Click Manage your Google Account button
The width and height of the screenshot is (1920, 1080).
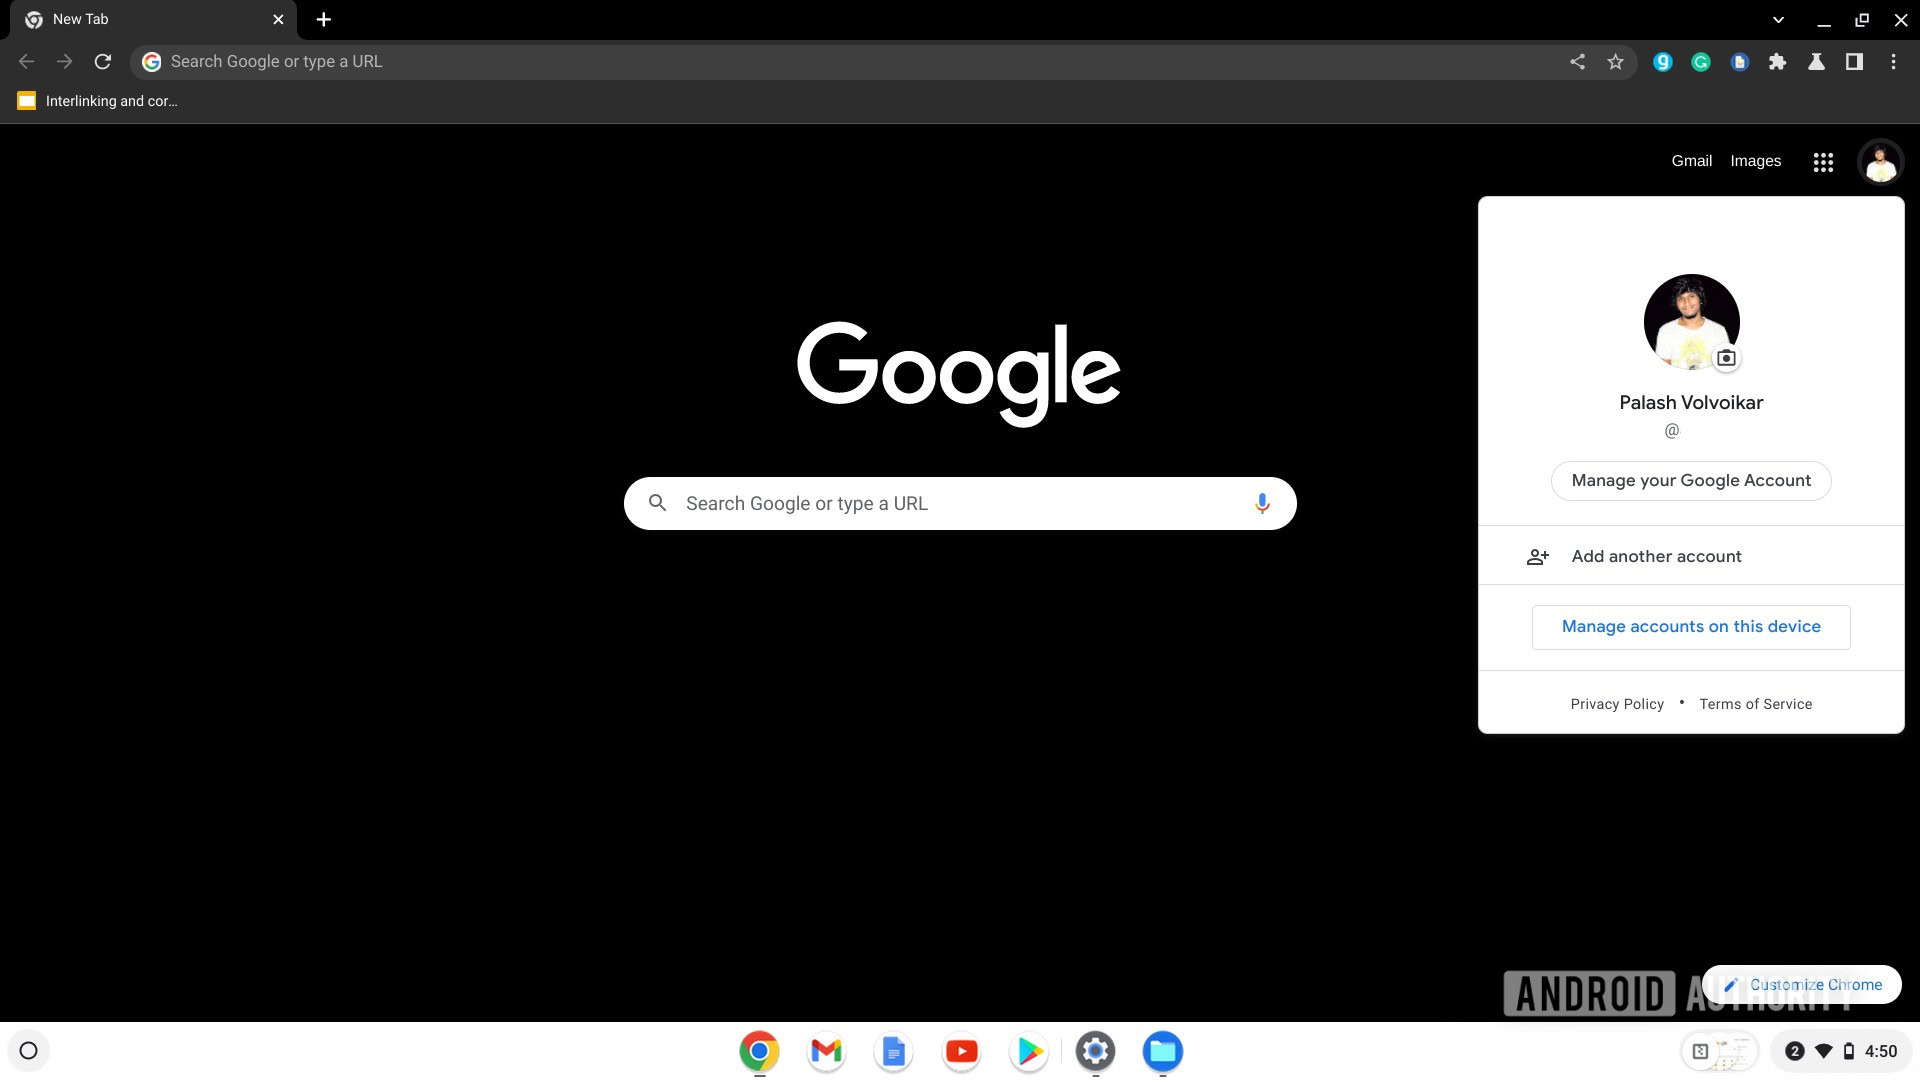[1691, 481]
